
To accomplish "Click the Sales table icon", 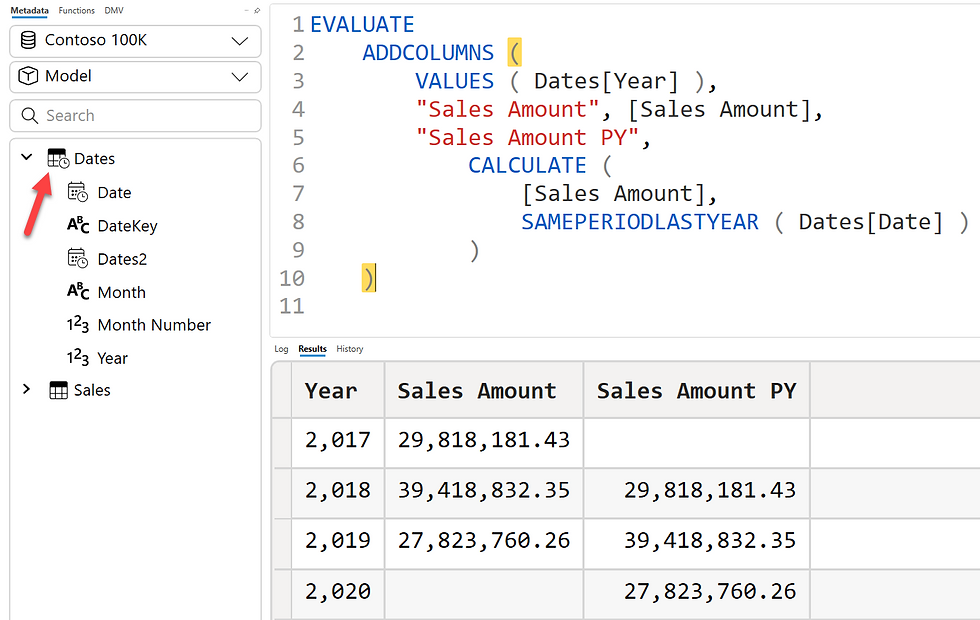I will [x=58, y=391].
